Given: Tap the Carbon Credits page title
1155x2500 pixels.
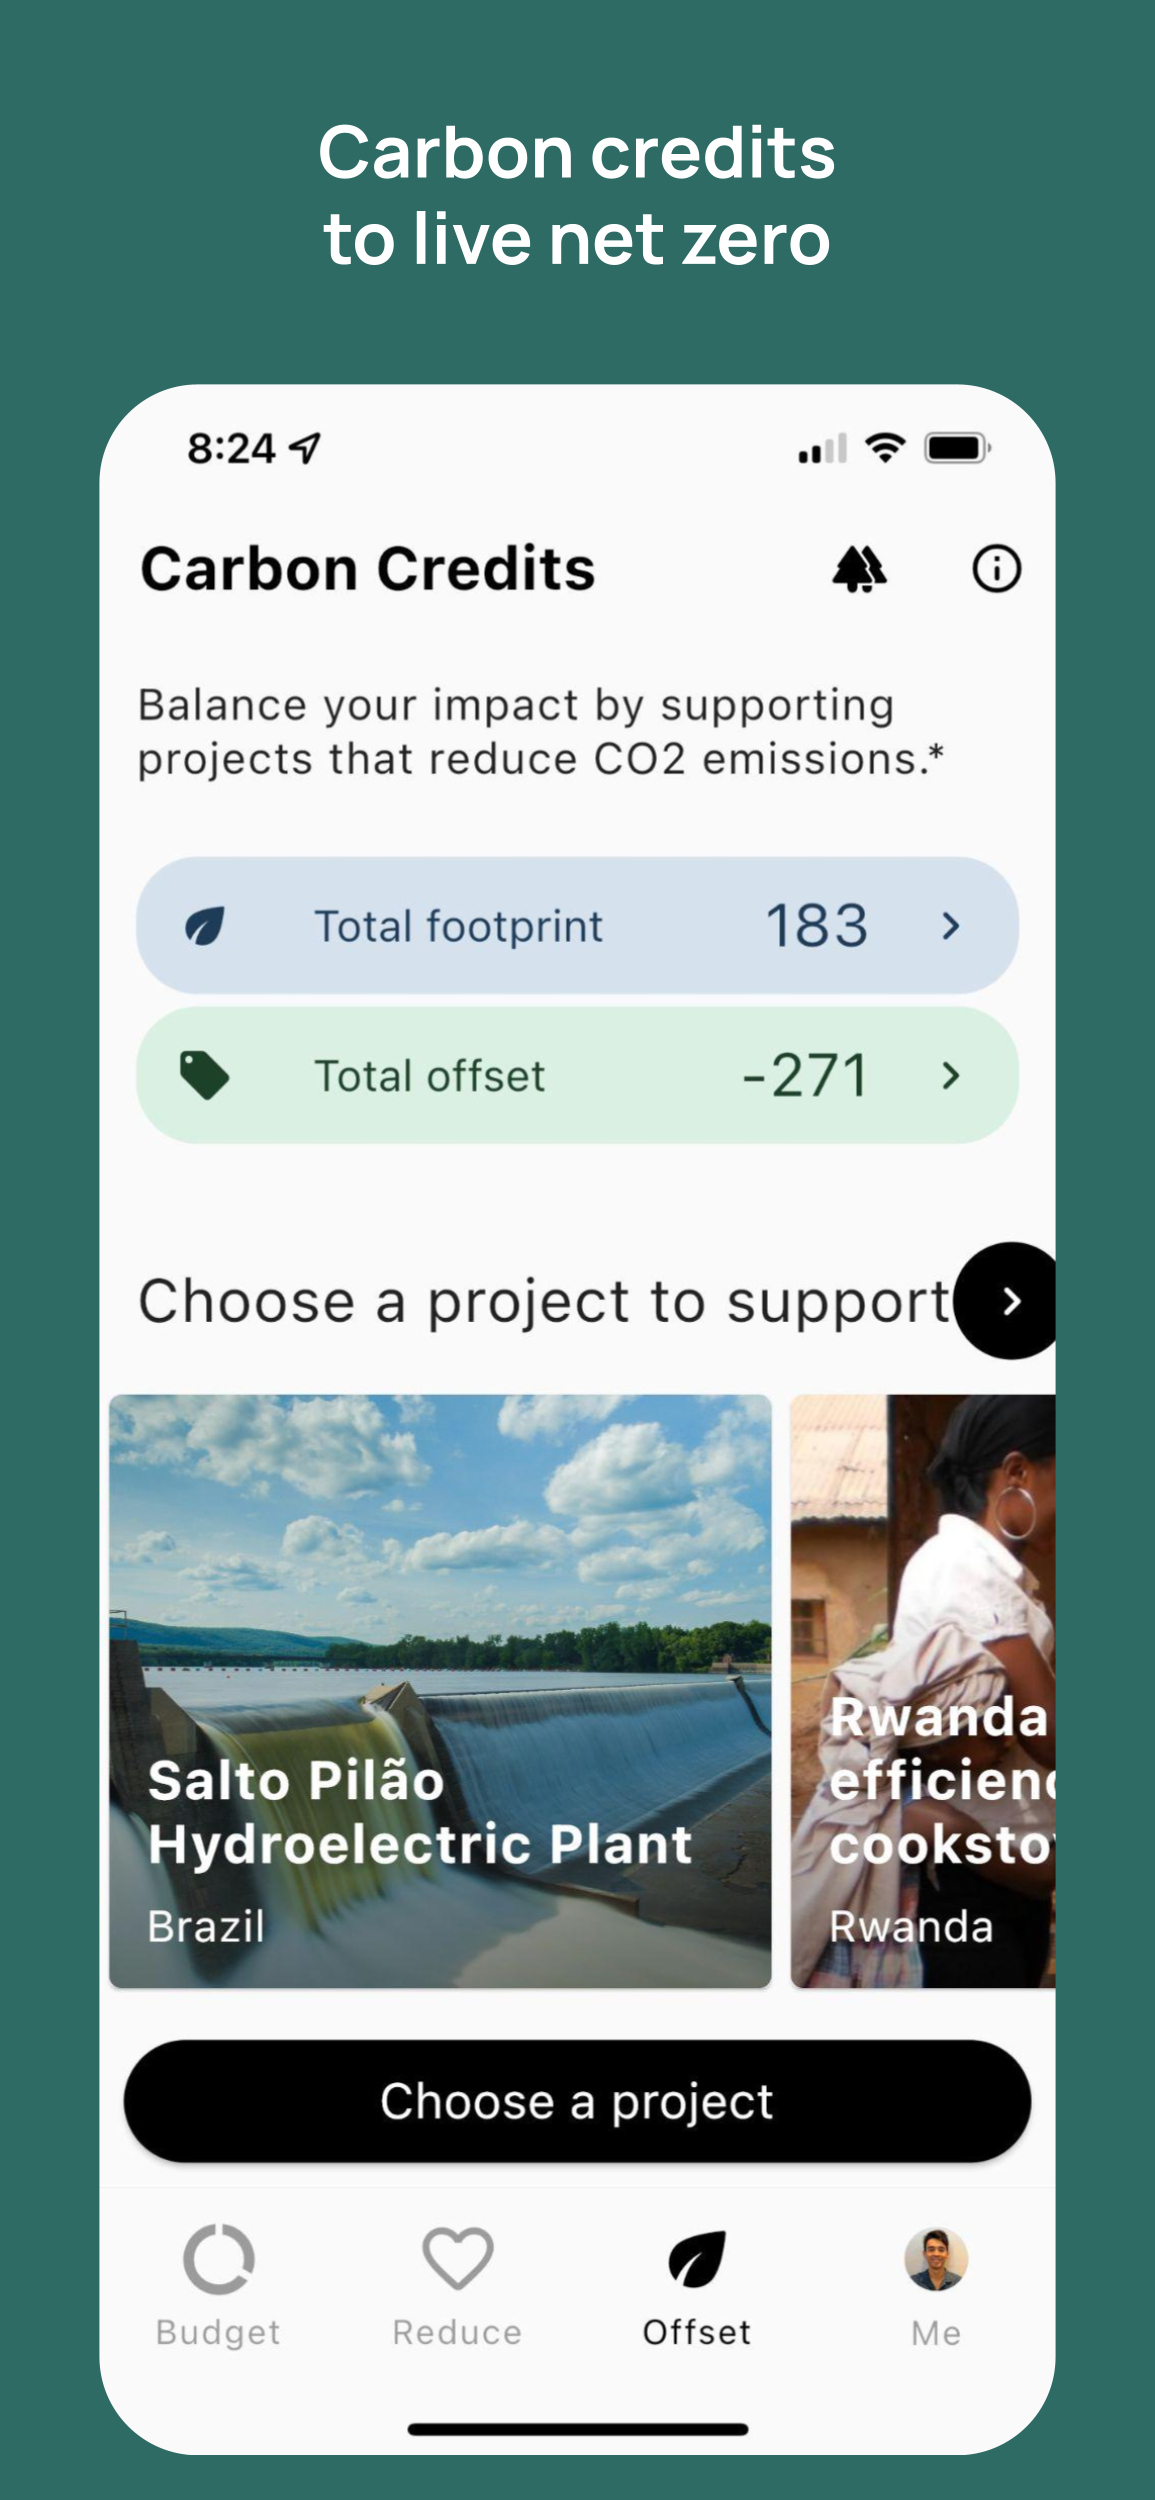Looking at the screenshot, I should pyautogui.click(x=368, y=570).
